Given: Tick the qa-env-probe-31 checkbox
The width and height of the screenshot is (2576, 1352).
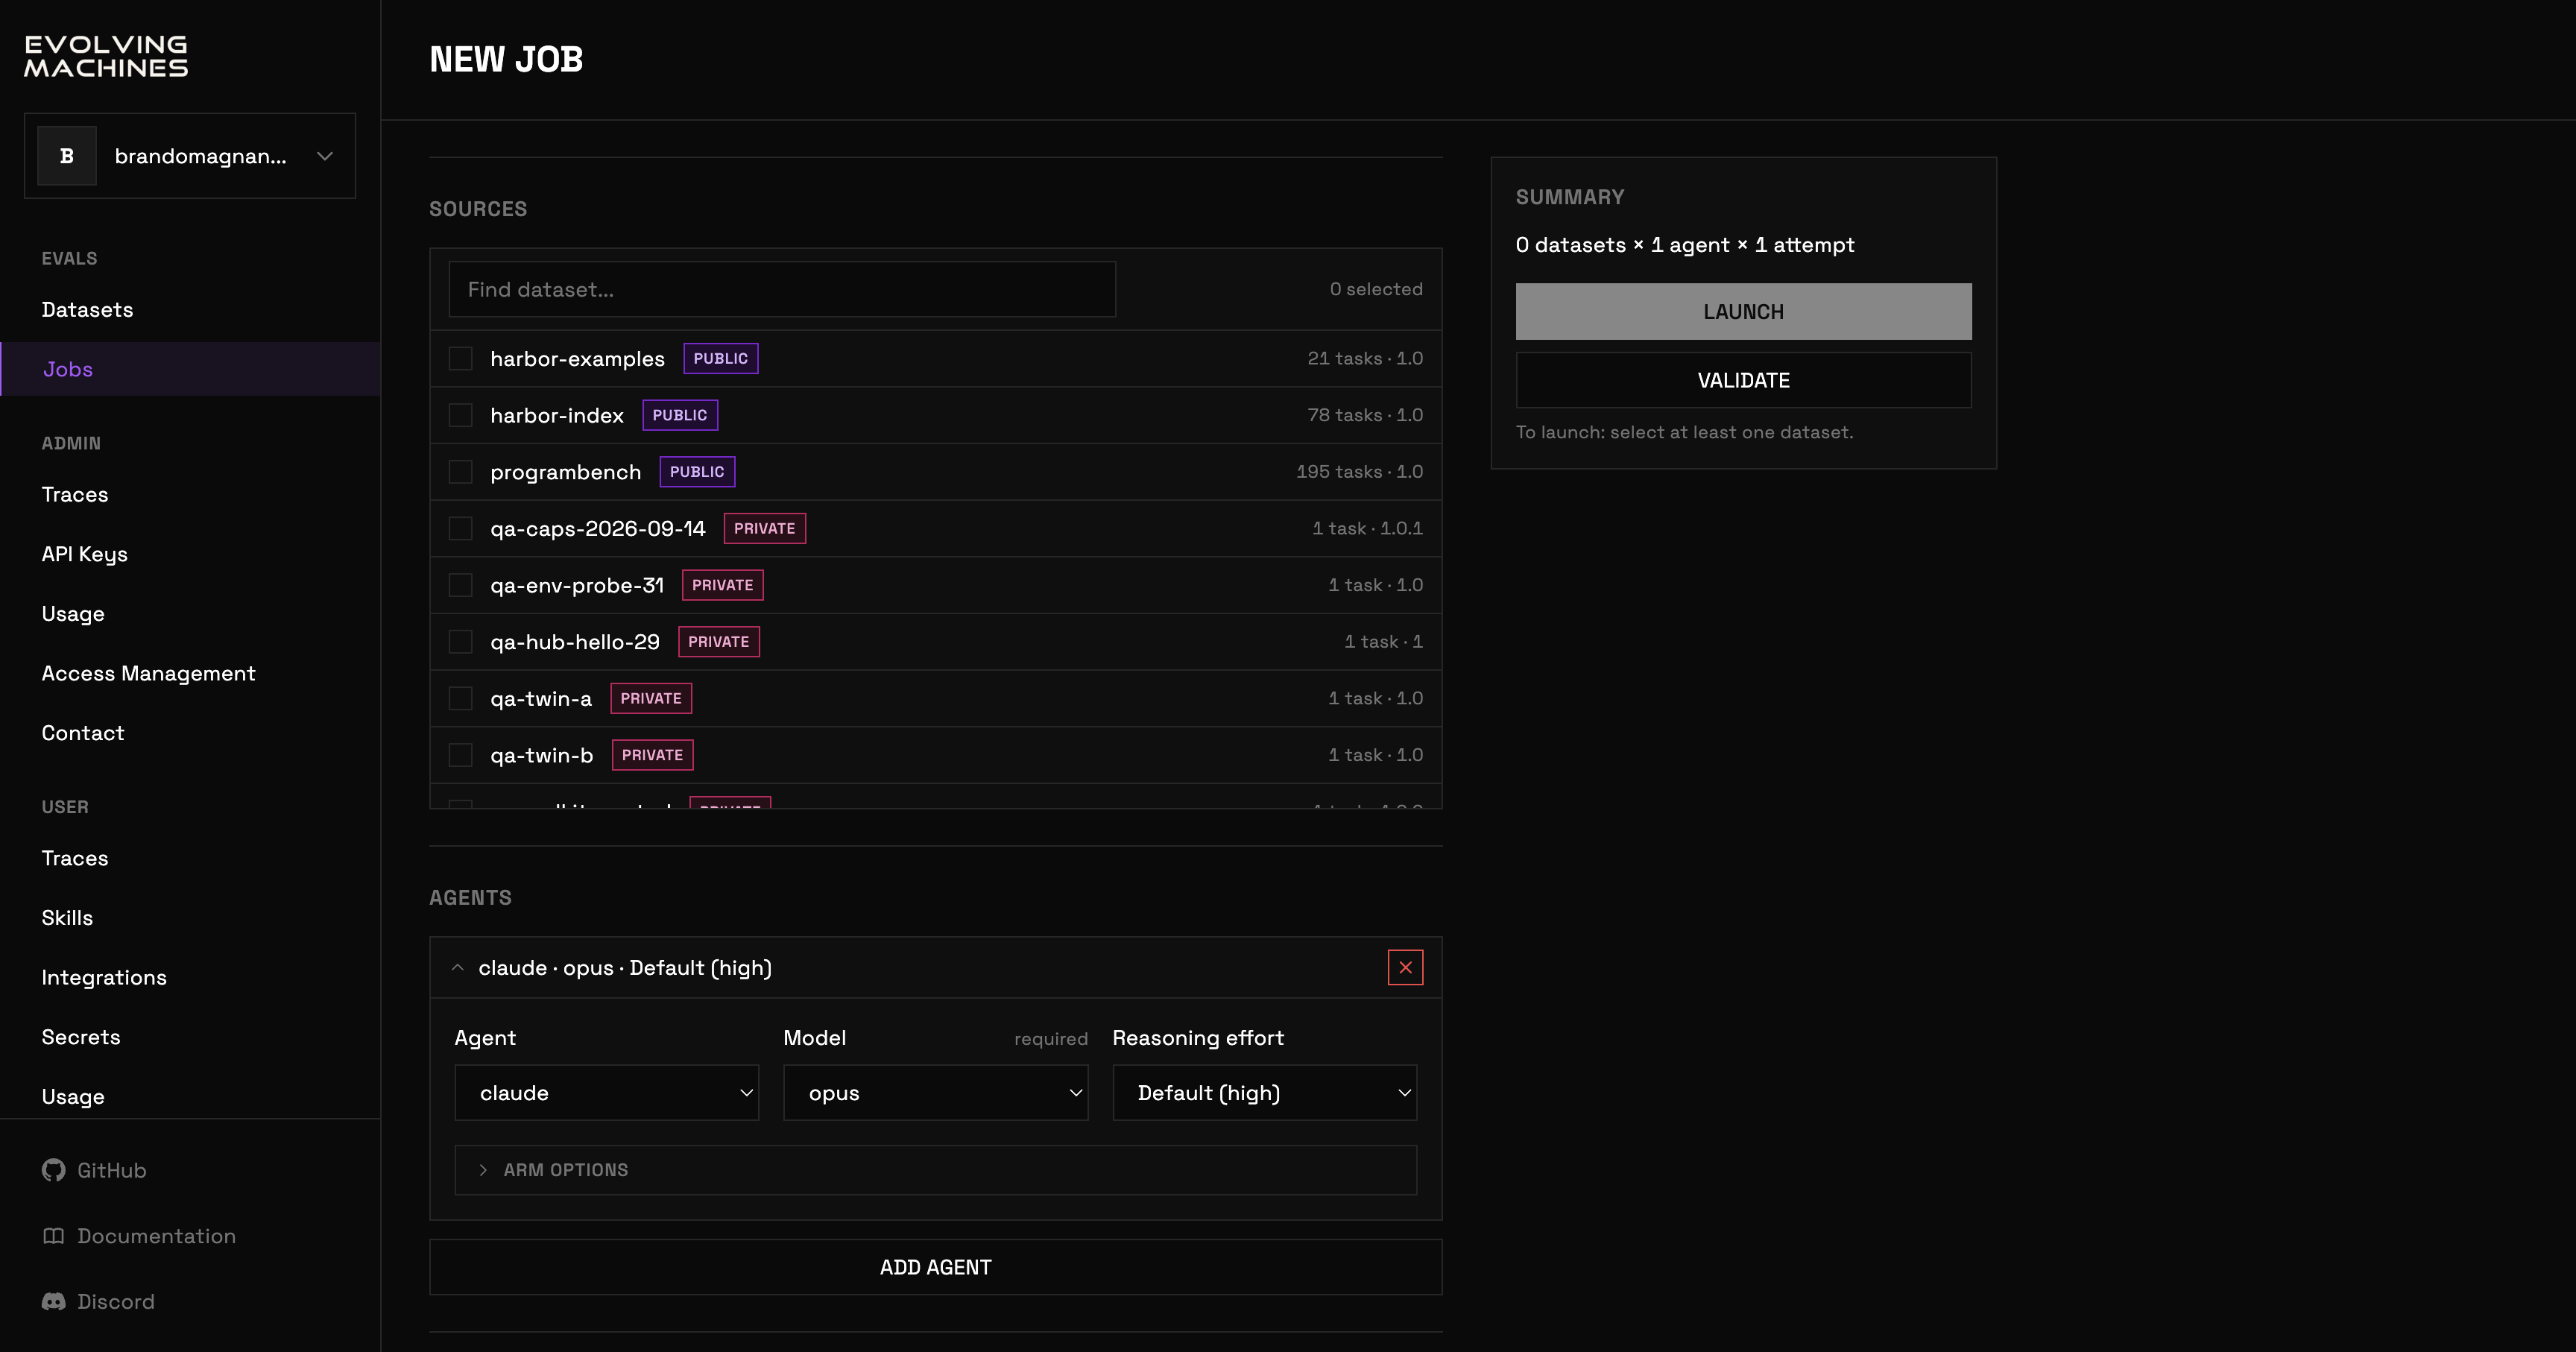Looking at the screenshot, I should (460, 585).
